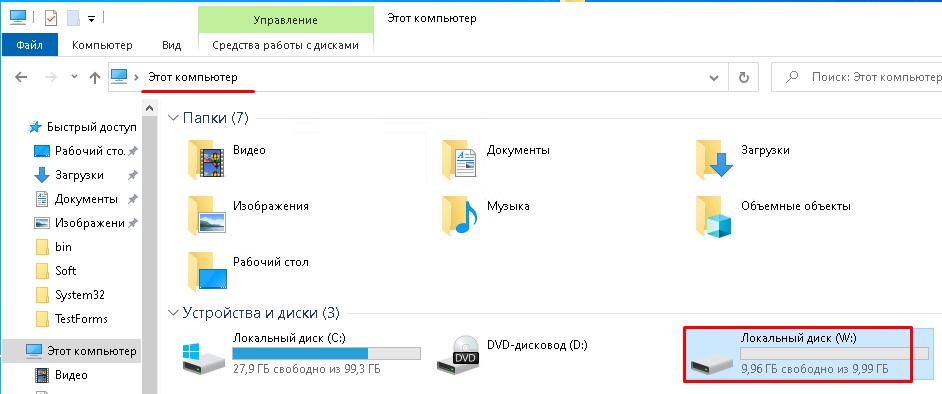Go up one level with arrow
Image resolution: width=942 pixels, height=394 pixels.
click(94, 77)
